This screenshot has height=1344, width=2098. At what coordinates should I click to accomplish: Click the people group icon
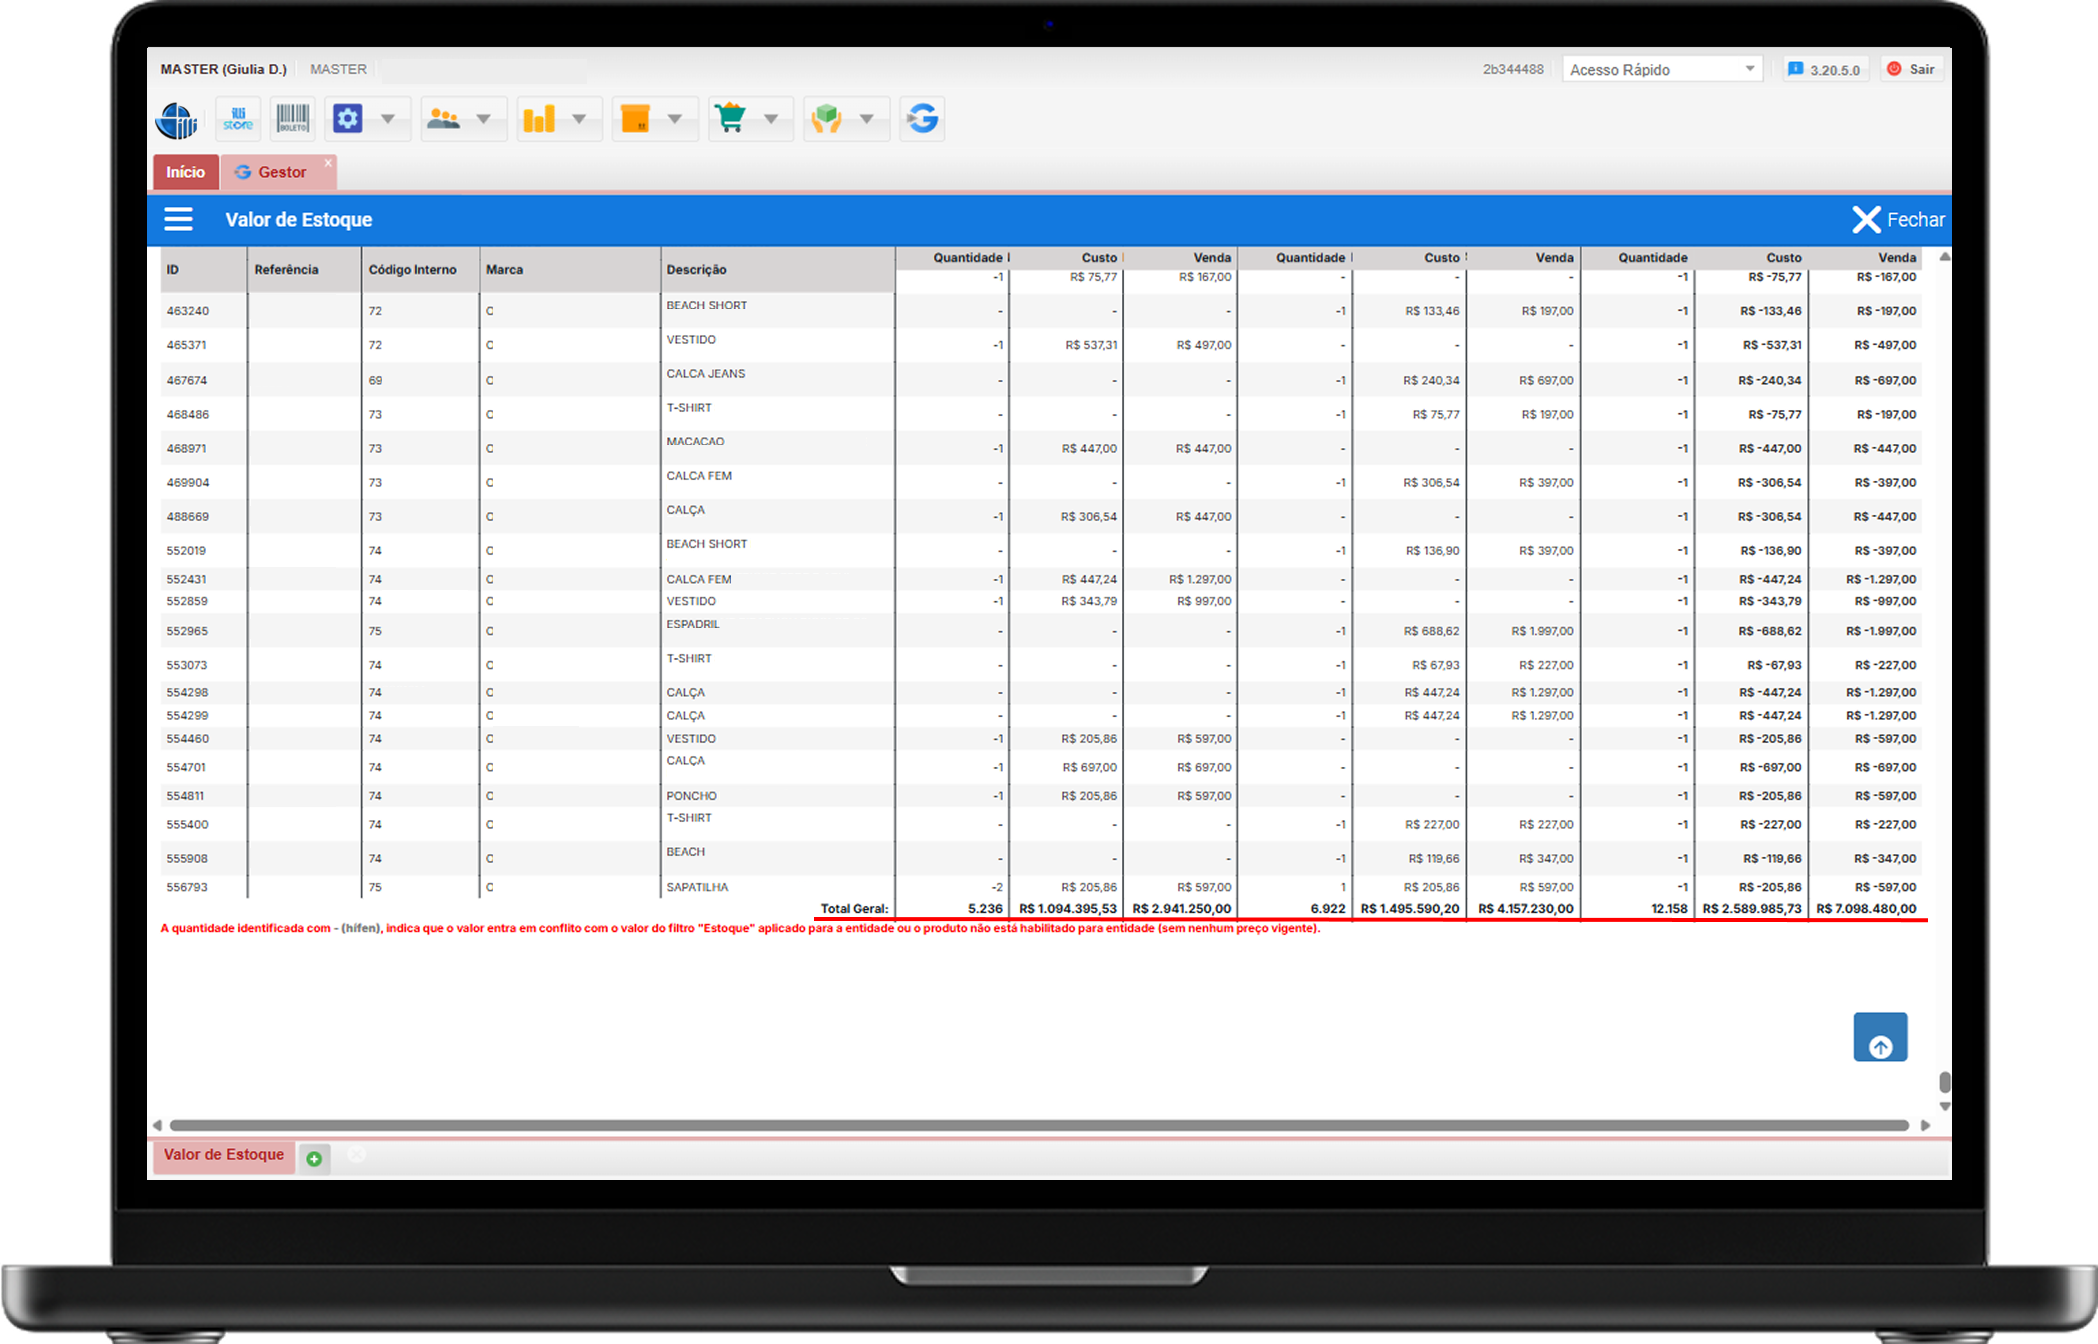click(443, 119)
